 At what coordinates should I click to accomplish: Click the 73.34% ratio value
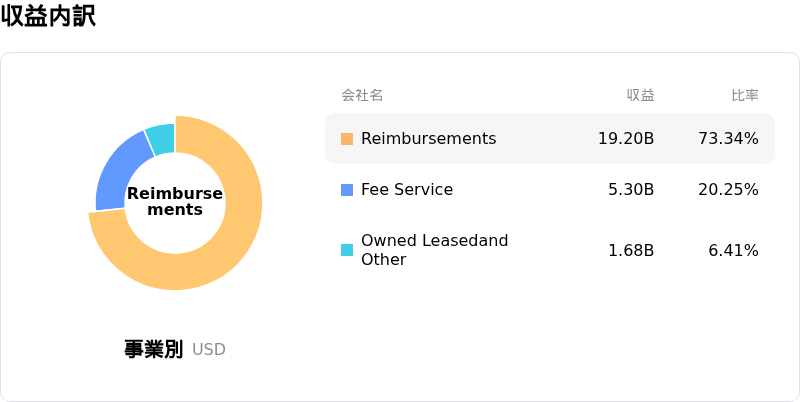coord(728,139)
